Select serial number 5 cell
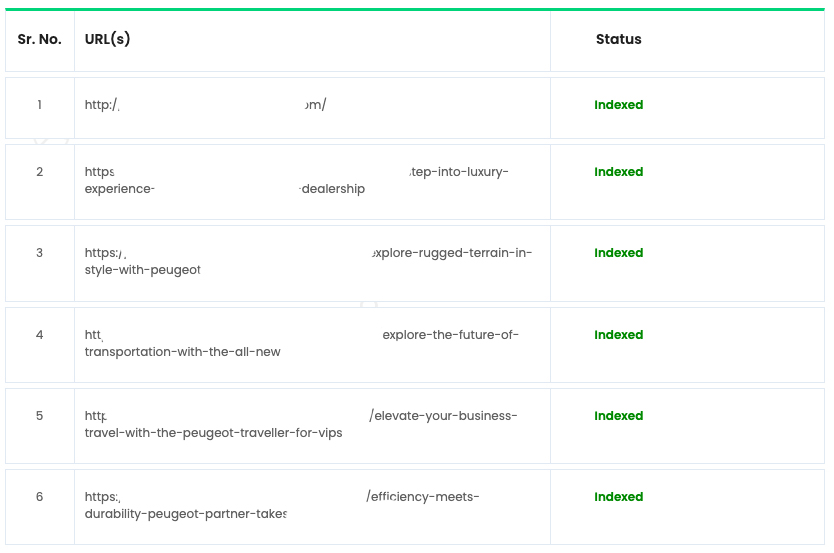Viewport: 834px width, 553px height. coord(39,425)
